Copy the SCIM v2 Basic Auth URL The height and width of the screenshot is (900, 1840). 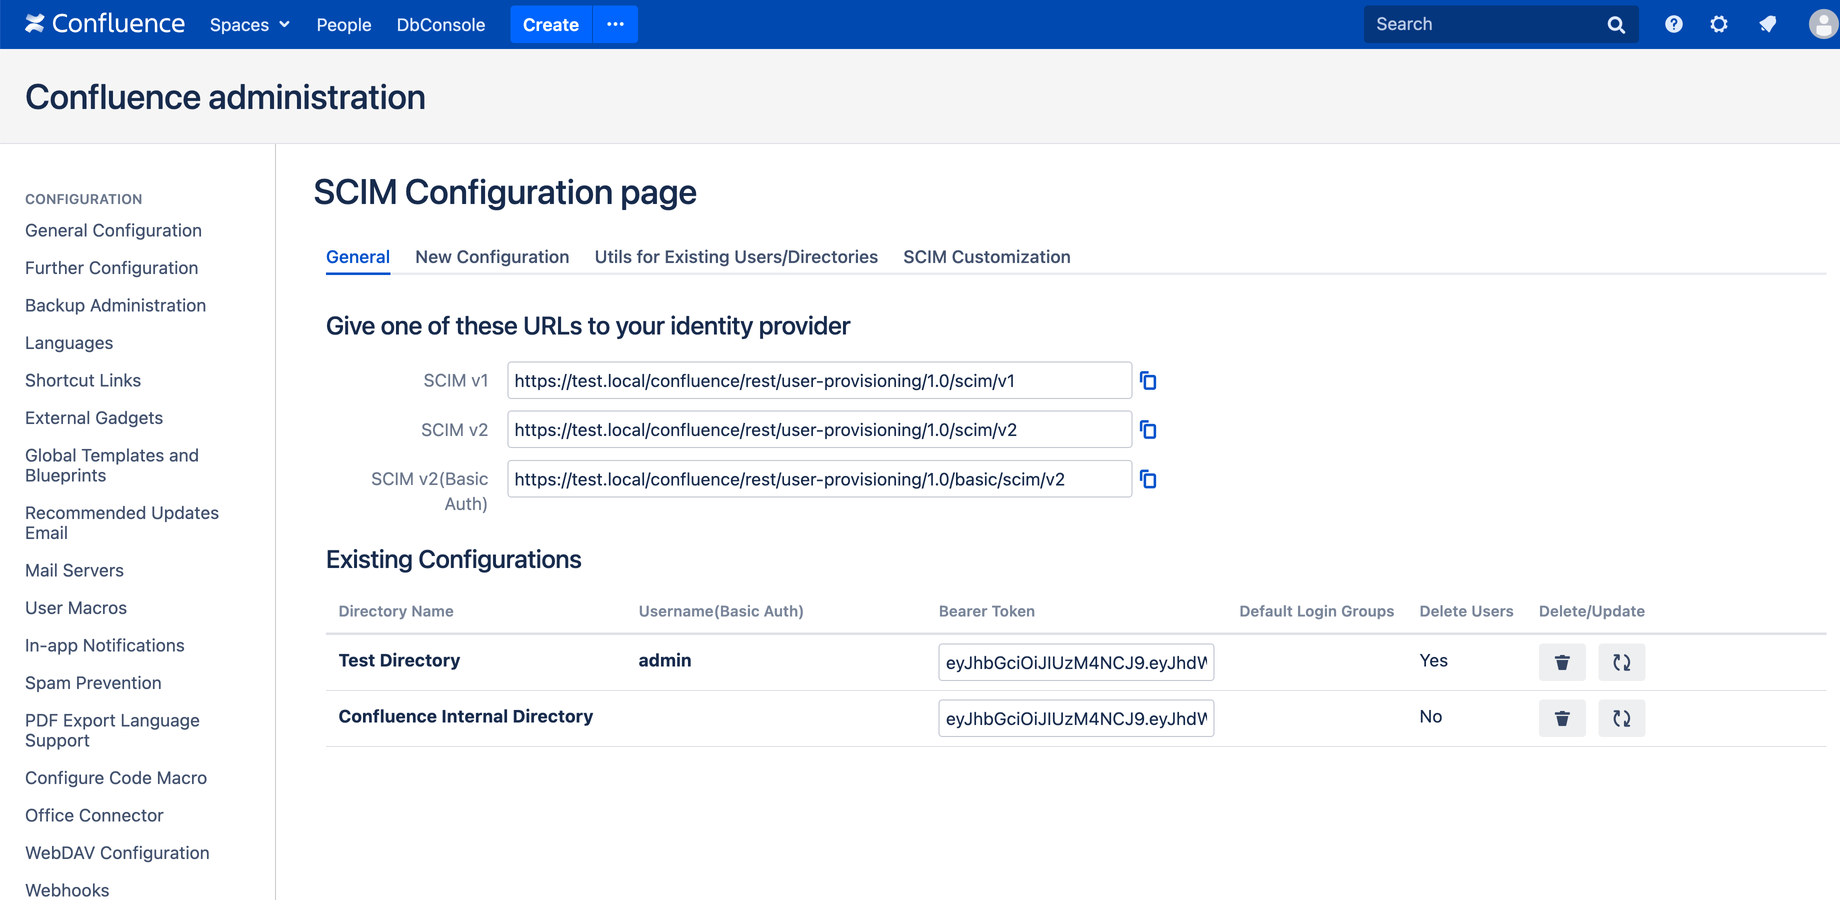tap(1148, 480)
